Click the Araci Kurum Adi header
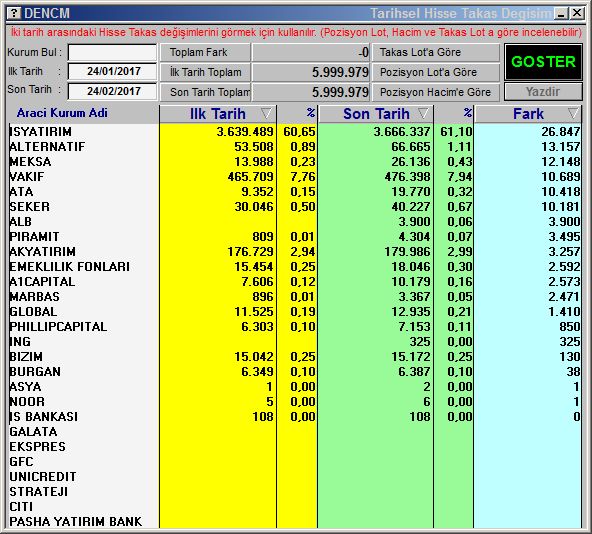Screen dimensions: 592x534 coord(62,113)
